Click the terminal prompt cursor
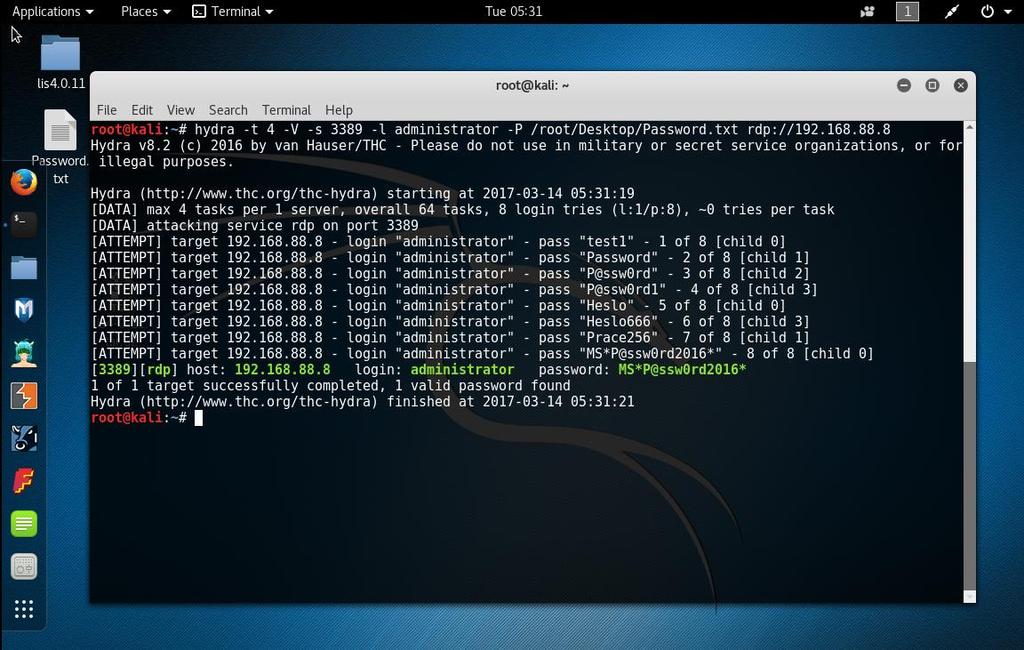This screenshot has height=650, width=1024. click(x=199, y=417)
